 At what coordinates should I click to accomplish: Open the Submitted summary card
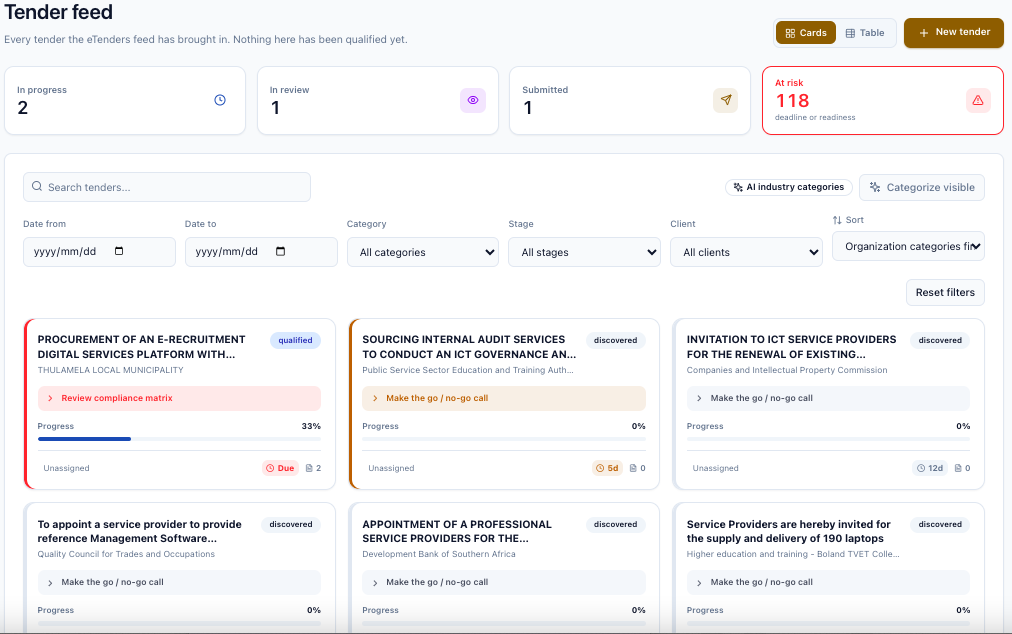coord(630,101)
